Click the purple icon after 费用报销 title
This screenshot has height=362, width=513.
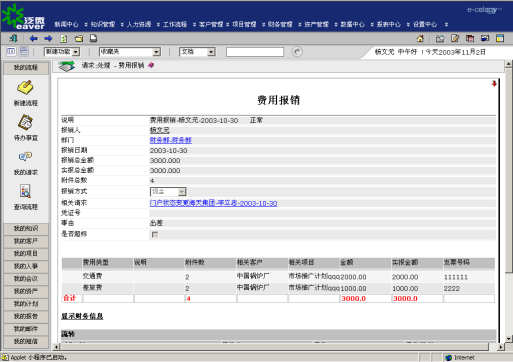tap(151, 65)
